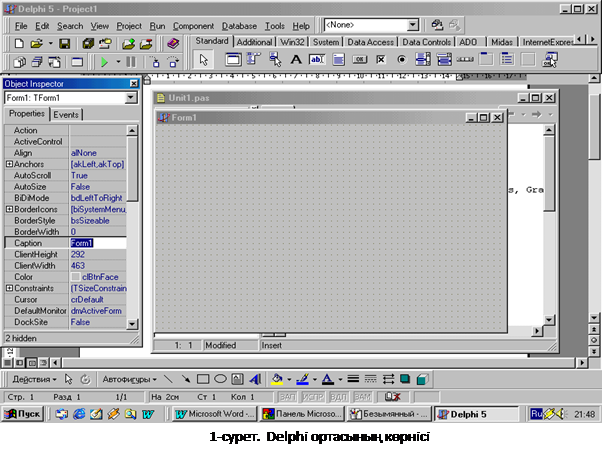Select the Label component letter A
This screenshot has width=602, height=455.
pos(296,60)
